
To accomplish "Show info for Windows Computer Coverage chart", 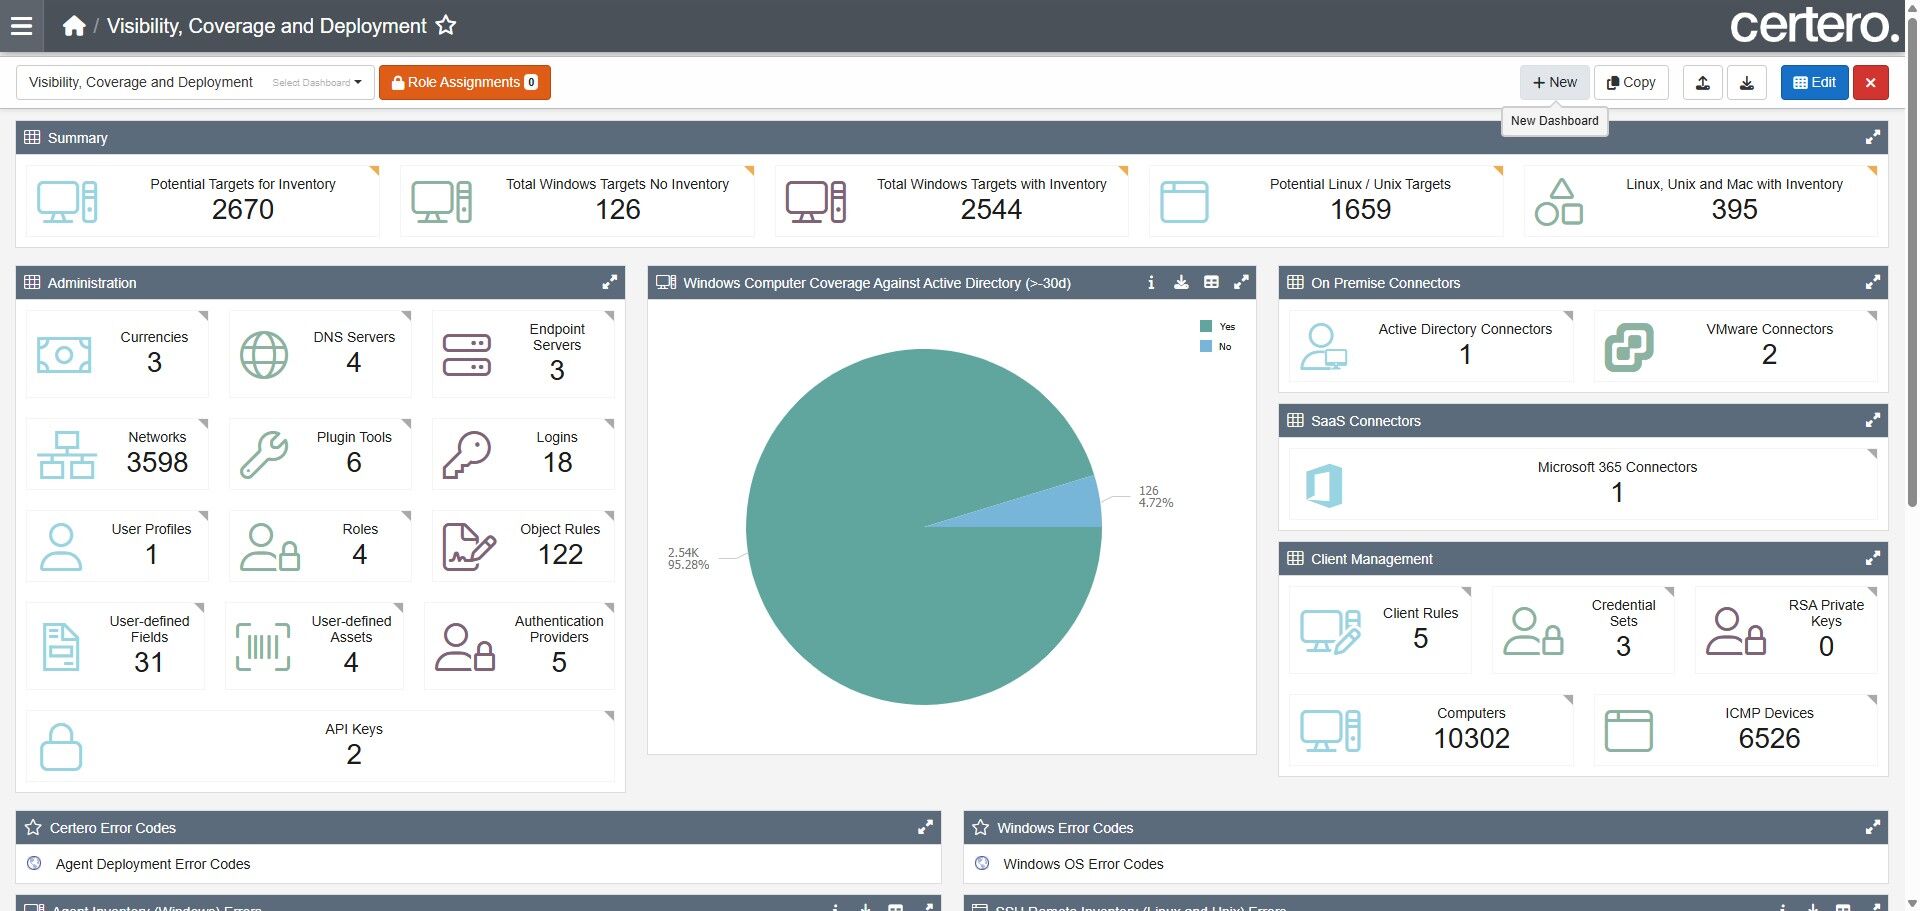I will (1151, 283).
